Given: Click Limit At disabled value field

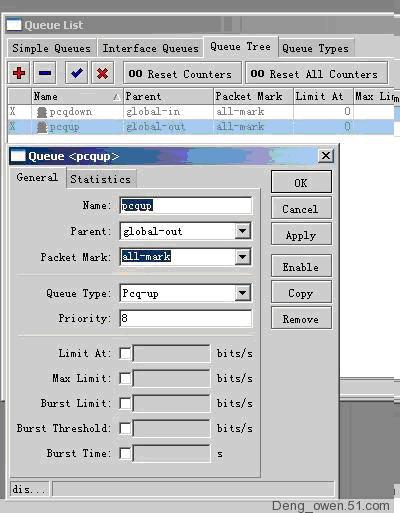Looking at the screenshot, I should [x=171, y=353].
